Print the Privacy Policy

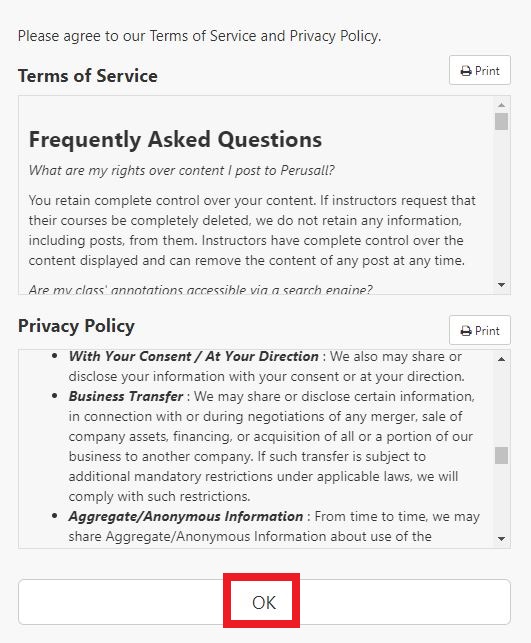(x=480, y=330)
